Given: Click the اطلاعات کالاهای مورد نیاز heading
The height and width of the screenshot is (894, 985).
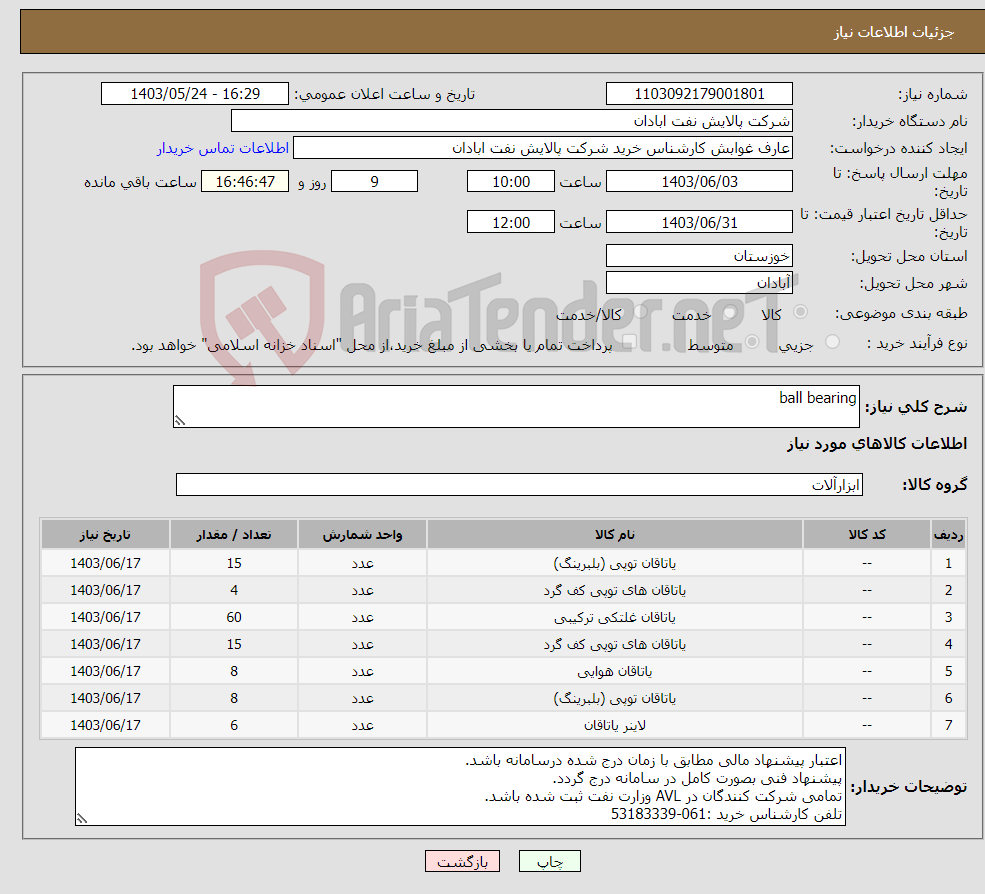Looking at the screenshot, I should click(877, 444).
